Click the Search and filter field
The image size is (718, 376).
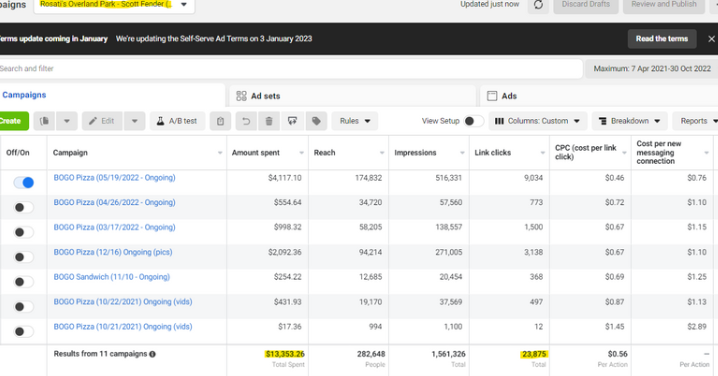click(x=290, y=69)
